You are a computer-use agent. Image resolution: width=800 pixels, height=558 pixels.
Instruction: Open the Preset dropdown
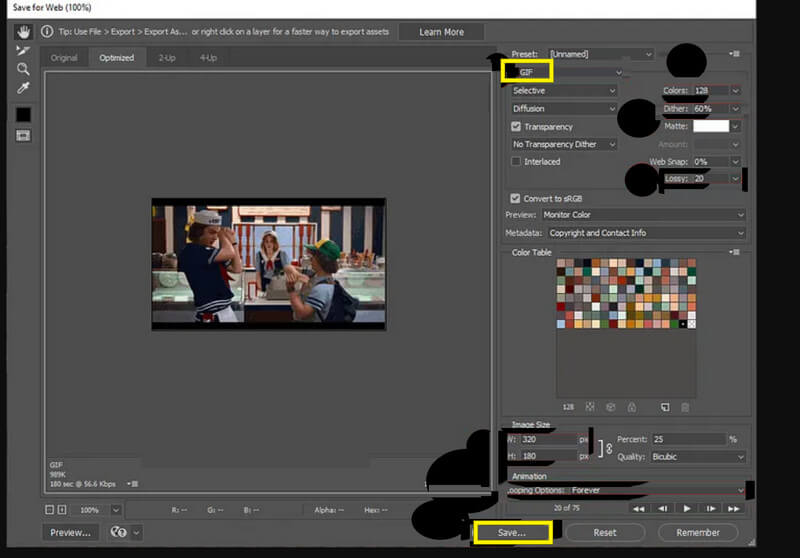[x=601, y=54]
